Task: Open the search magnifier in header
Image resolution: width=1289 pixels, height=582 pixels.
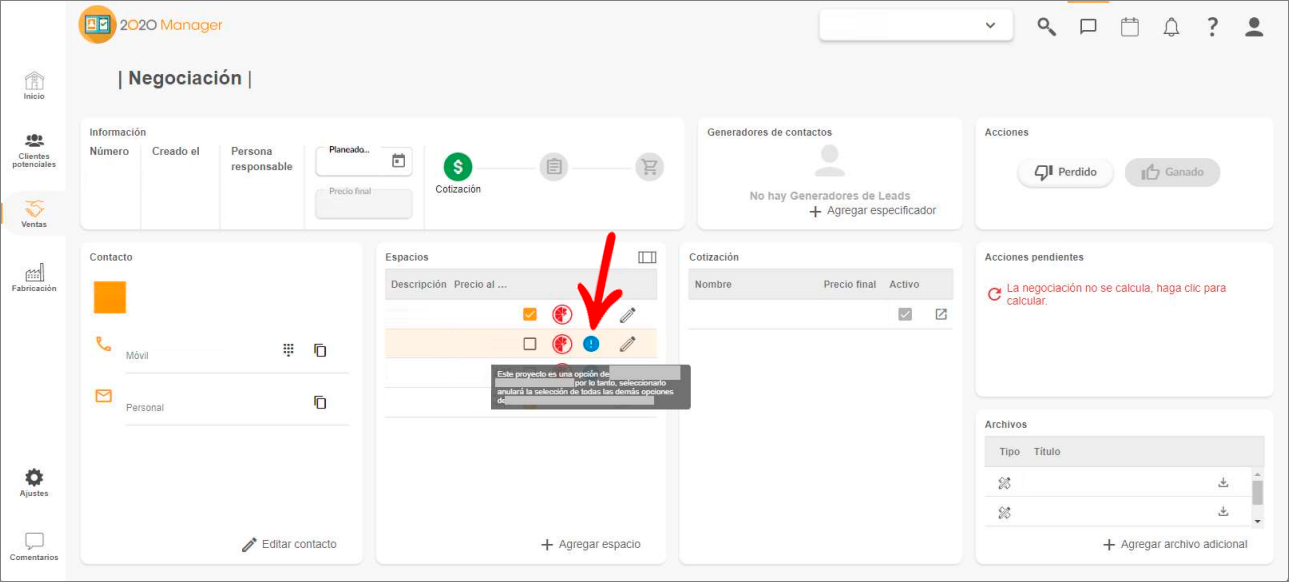Action: 1047,27
